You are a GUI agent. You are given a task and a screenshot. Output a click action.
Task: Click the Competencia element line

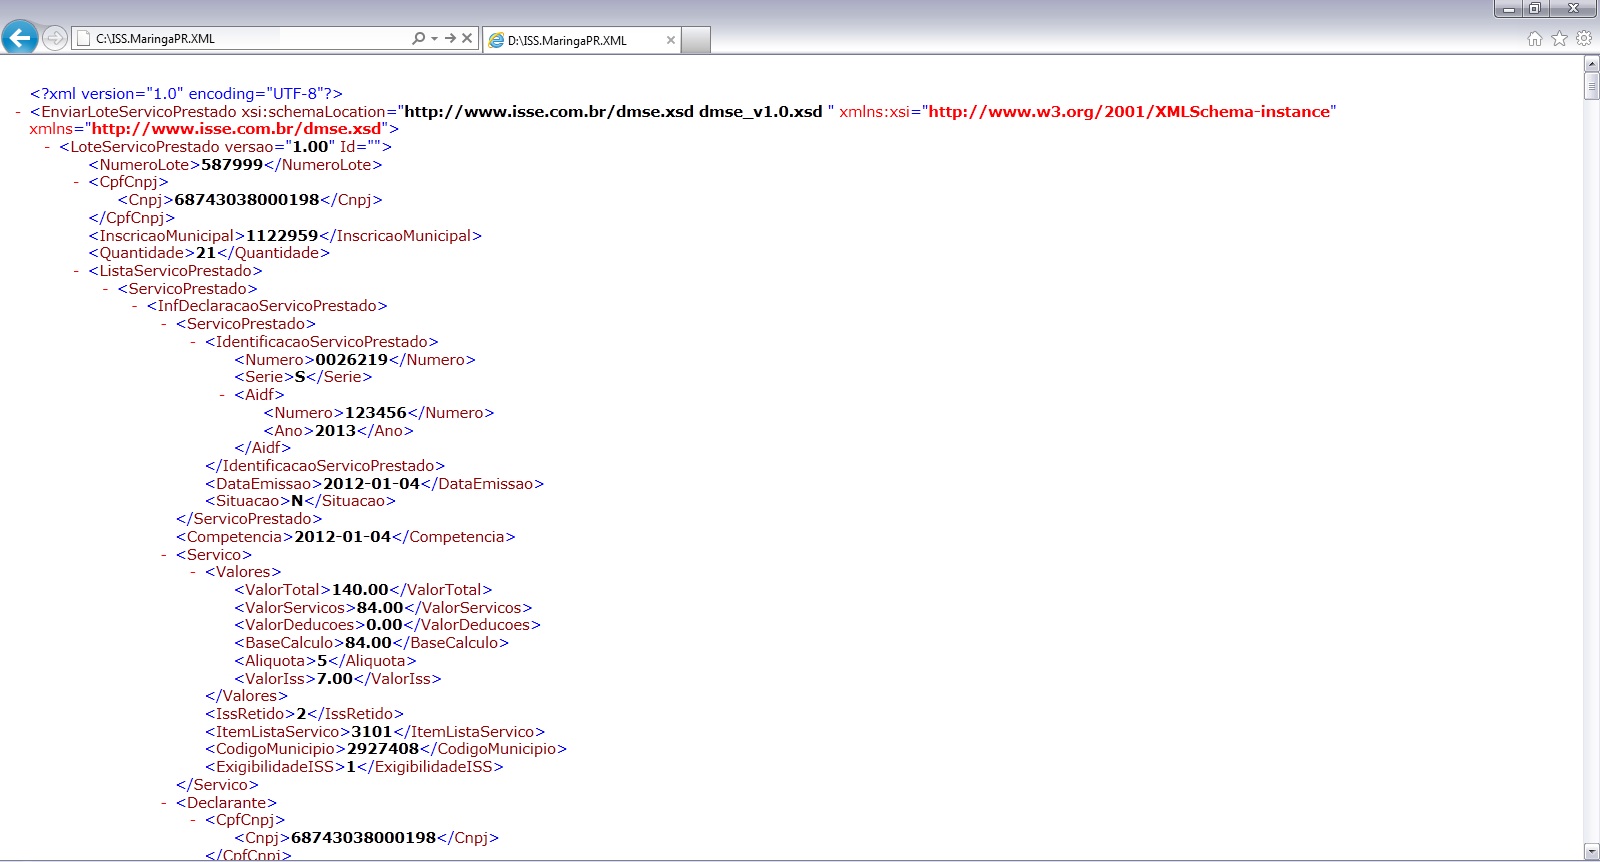(346, 537)
